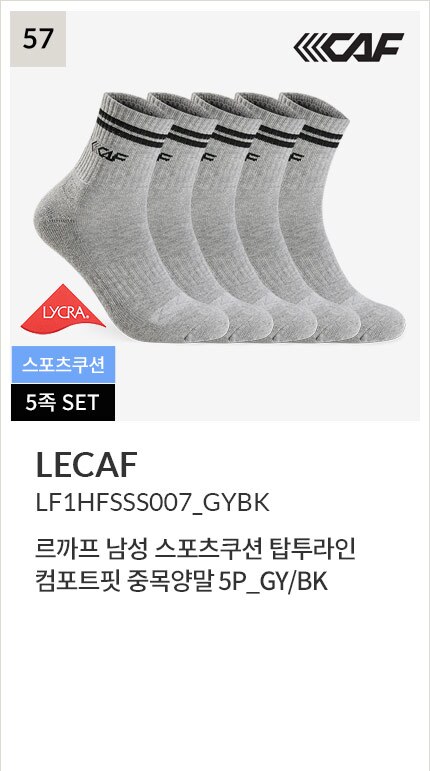430x771 pixels.
Task: Select the number 57 rank badge
Action: pyautogui.click(x=38, y=39)
